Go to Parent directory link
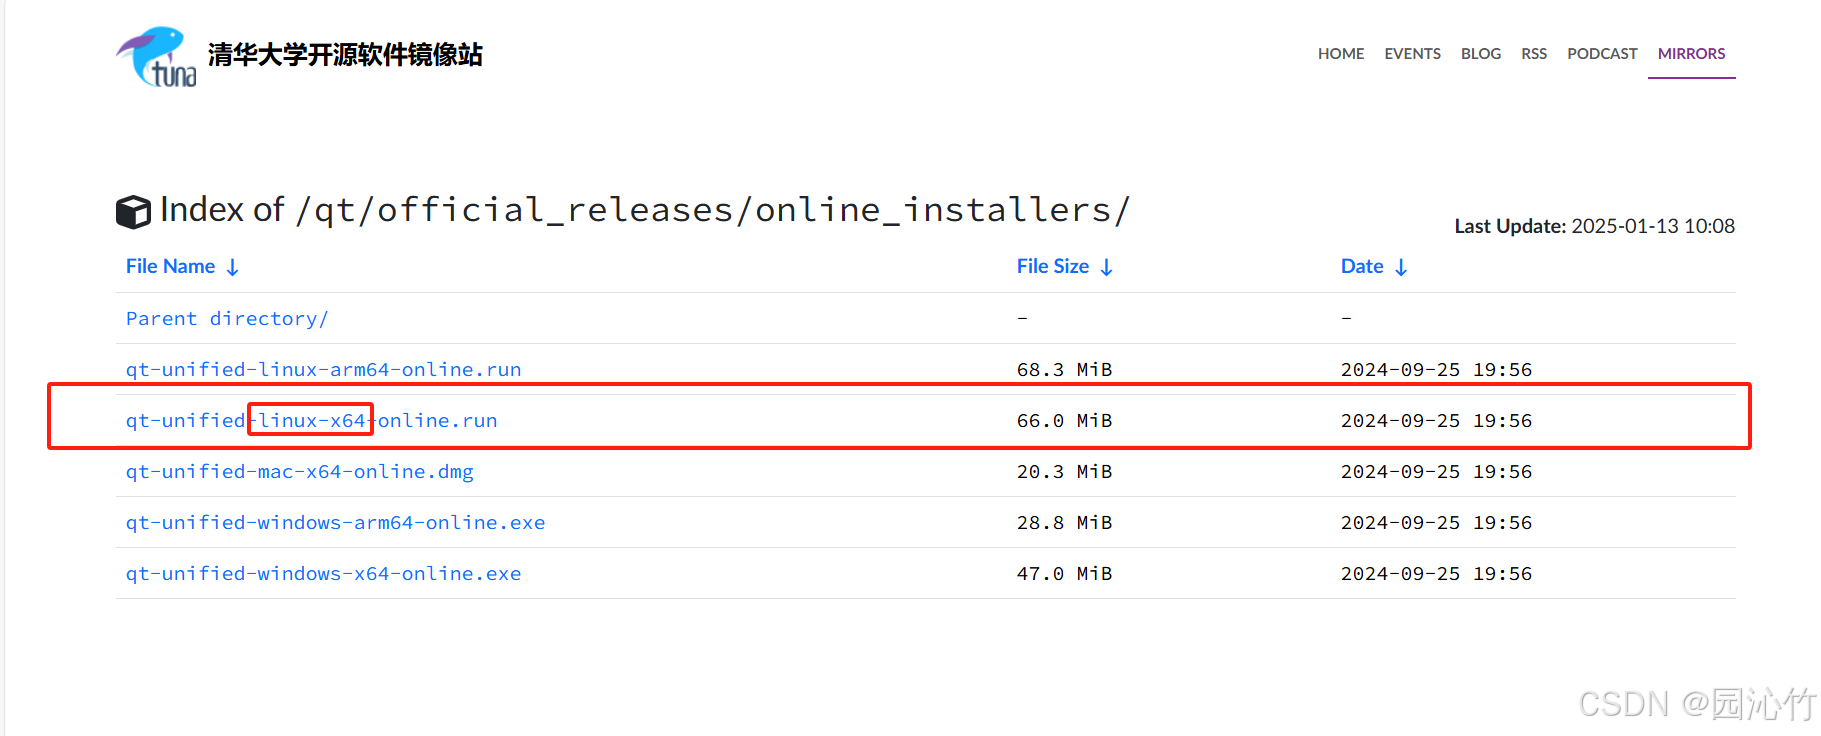Image resolution: width=1821 pixels, height=736 pixels. (x=227, y=318)
